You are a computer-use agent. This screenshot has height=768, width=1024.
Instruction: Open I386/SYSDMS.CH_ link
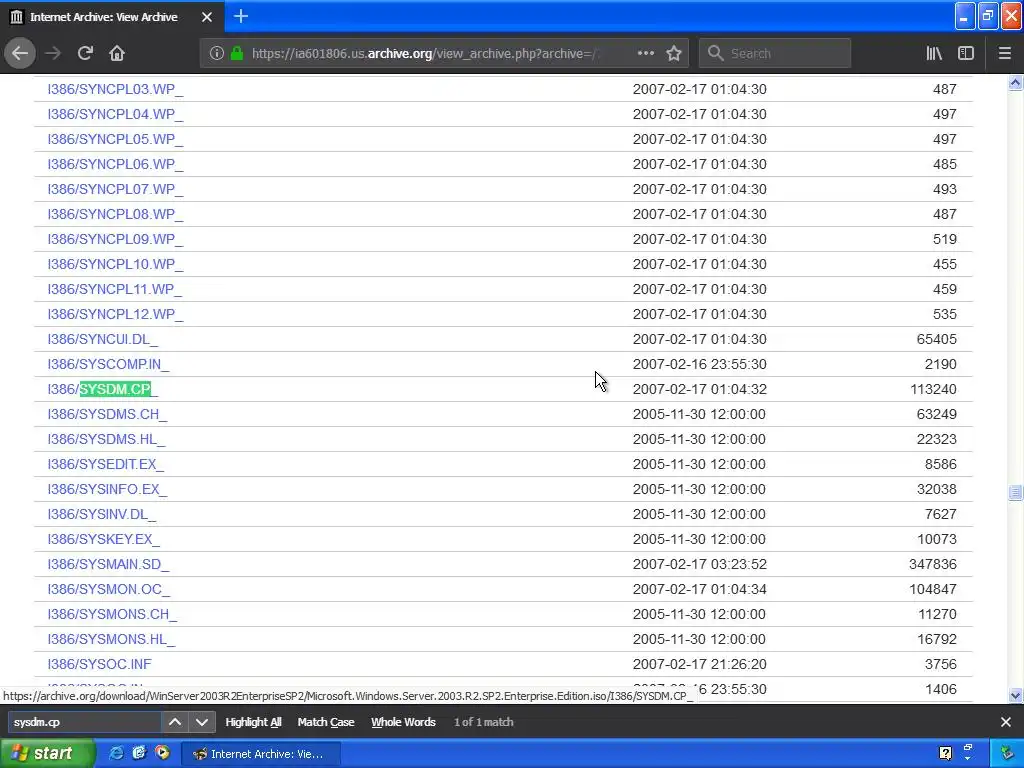[107, 414]
